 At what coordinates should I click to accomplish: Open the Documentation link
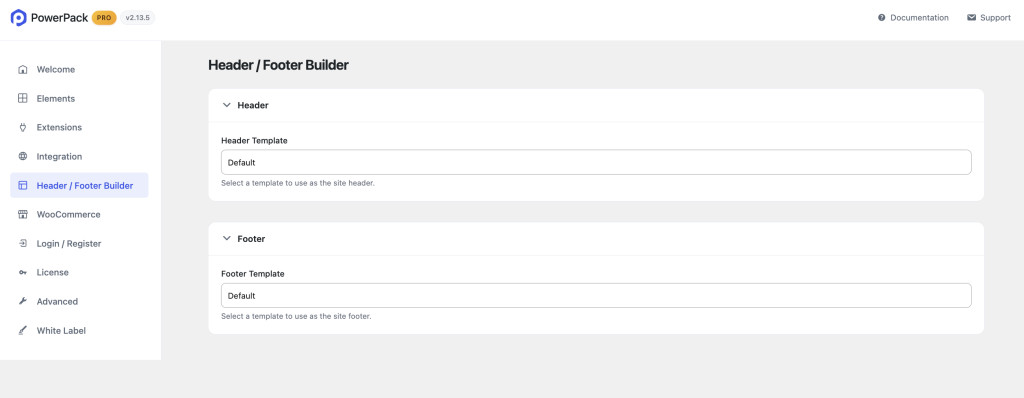pos(913,18)
